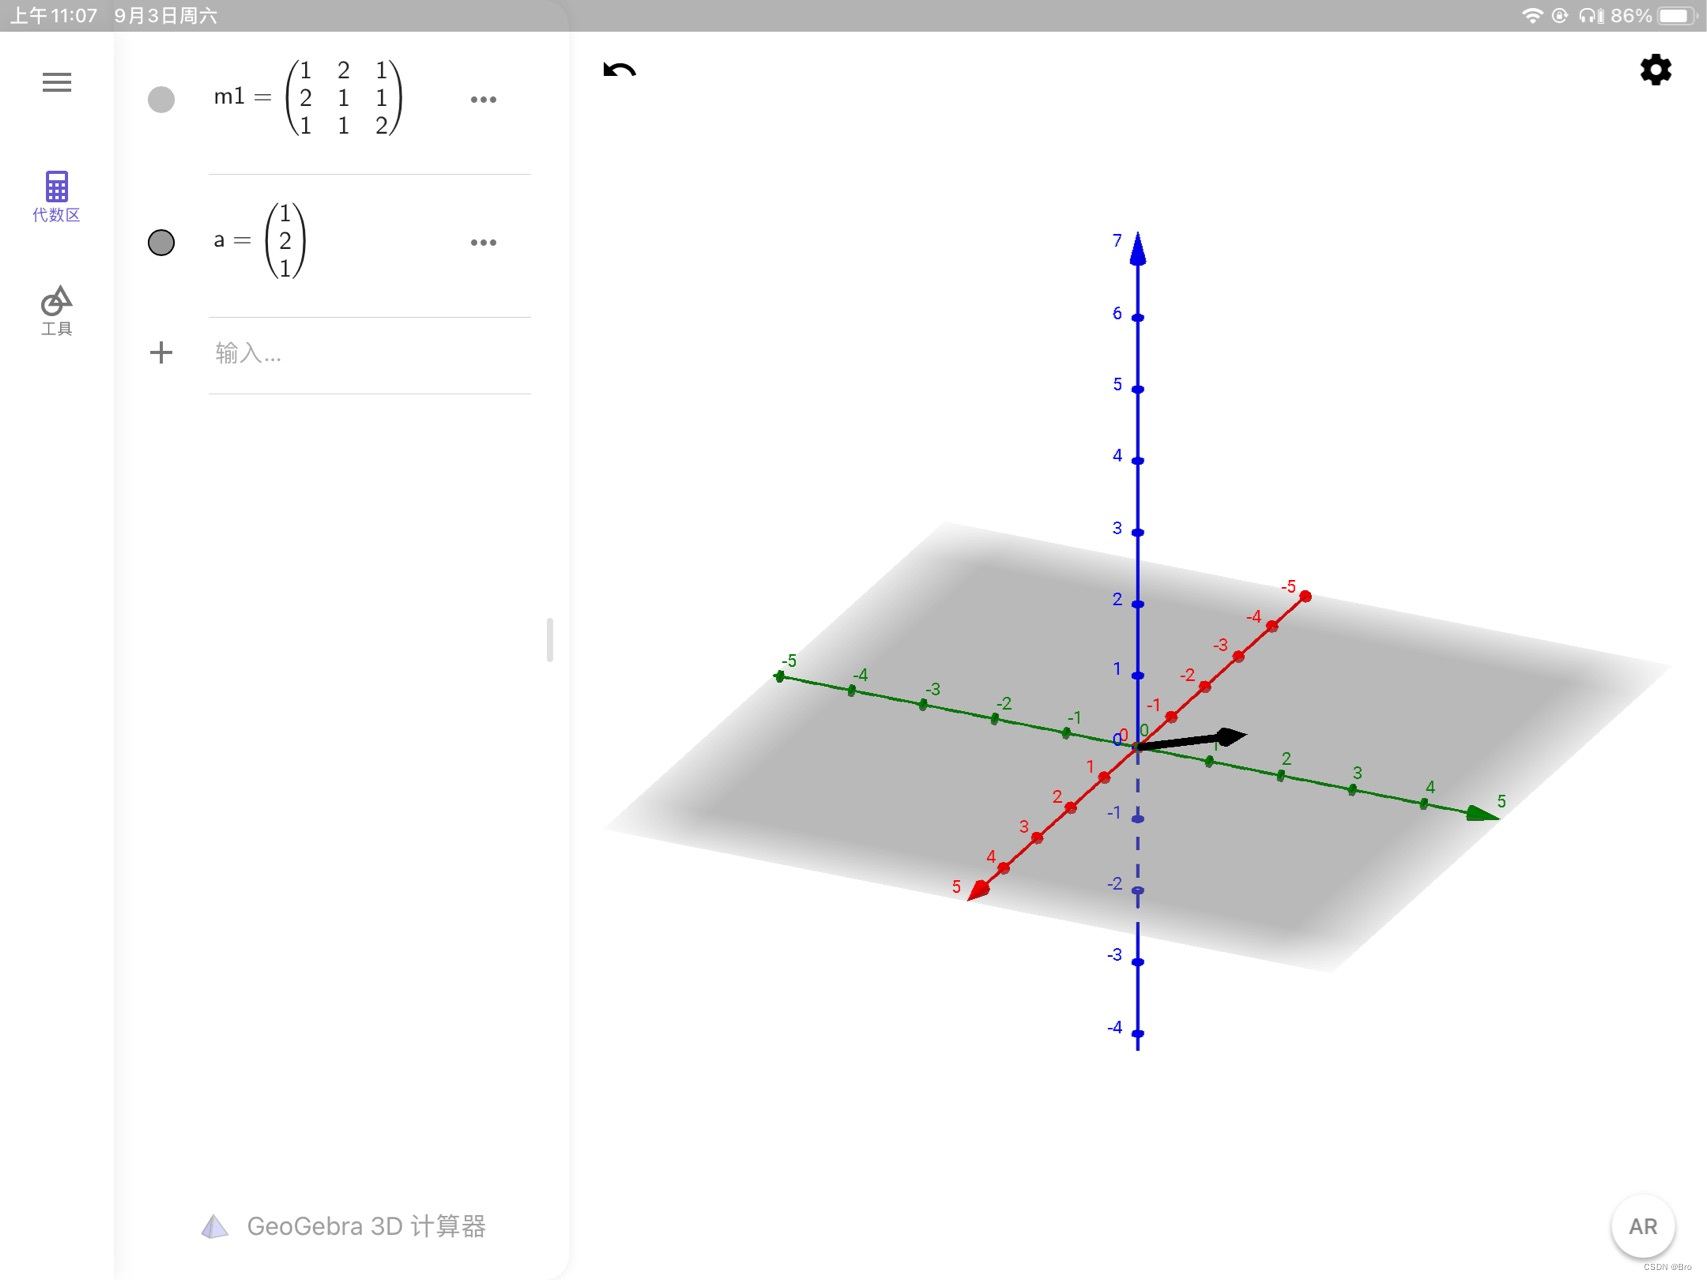
Task: Tap the Wi-Fi icon in status bar
Action: click(x=1531, y=16)
